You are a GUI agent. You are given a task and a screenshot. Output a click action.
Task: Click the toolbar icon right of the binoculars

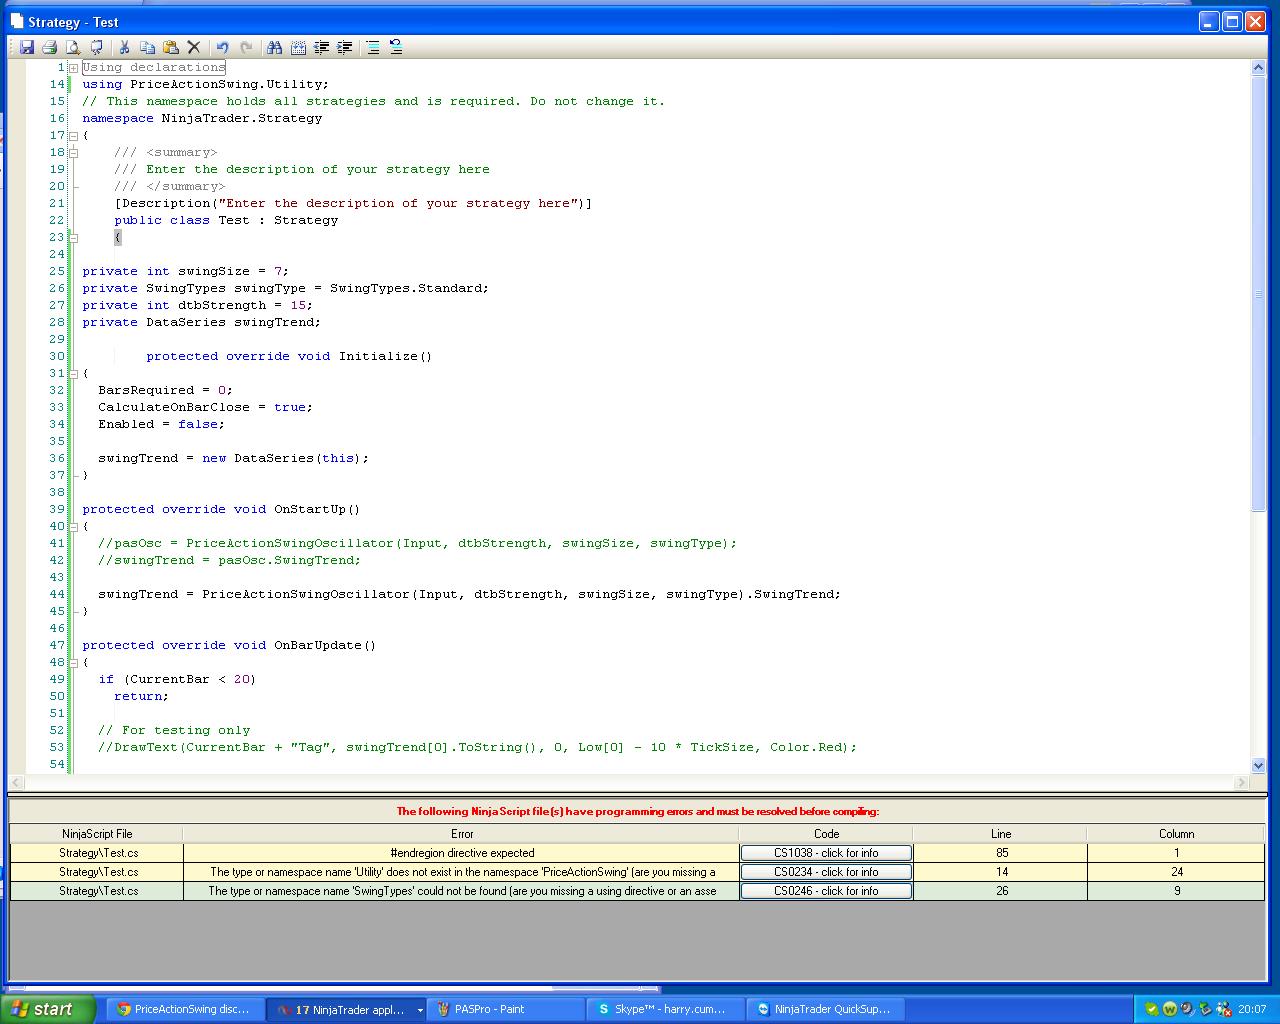[298, 47]
